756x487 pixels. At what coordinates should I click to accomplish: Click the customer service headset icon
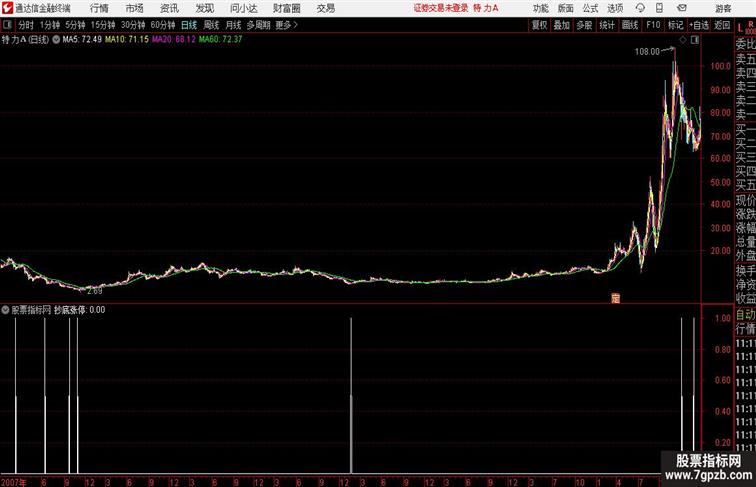tap(640, 8)
